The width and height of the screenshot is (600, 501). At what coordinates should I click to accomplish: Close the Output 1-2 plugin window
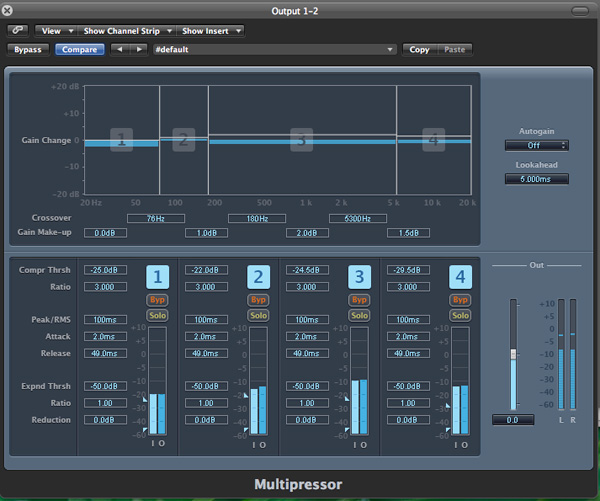[x=7, y=10]
